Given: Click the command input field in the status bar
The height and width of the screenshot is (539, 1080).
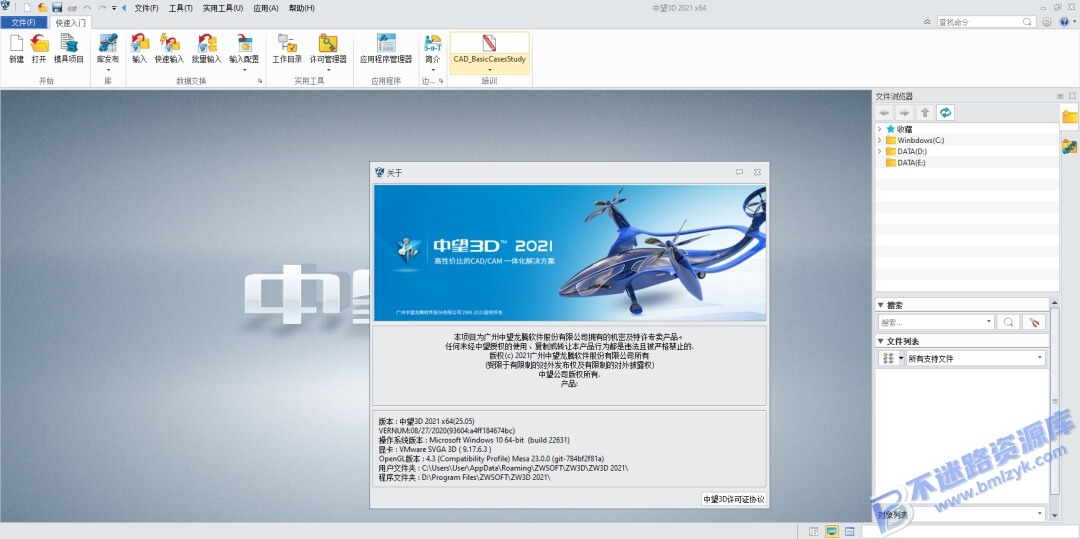Looking at the screenshot, I should 968,531.
